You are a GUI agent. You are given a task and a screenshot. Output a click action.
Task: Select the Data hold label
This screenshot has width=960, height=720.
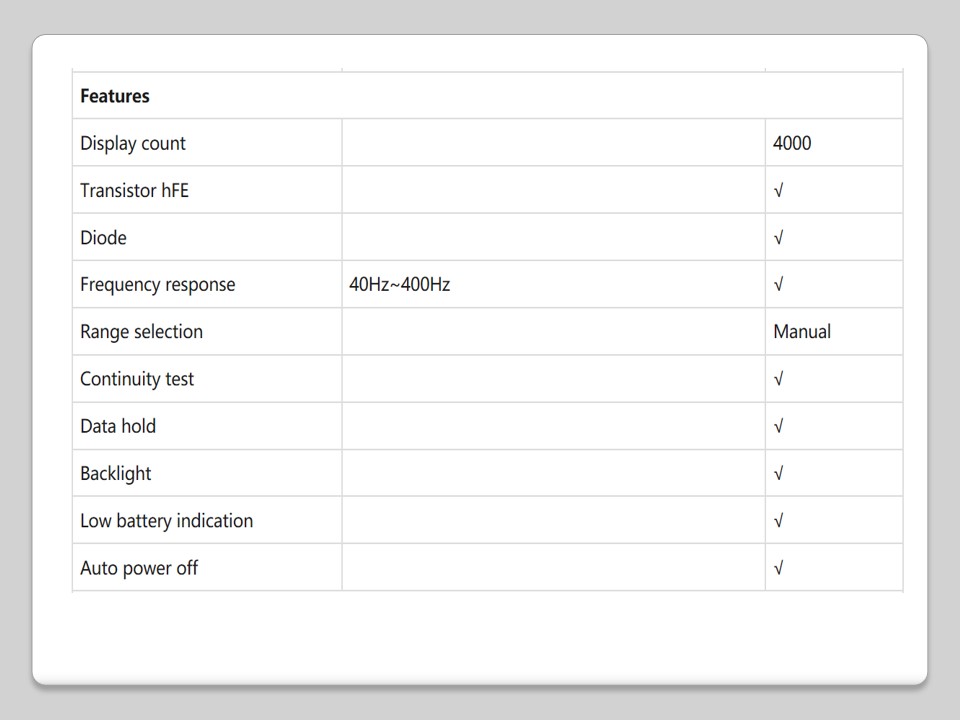coord(118,426)
